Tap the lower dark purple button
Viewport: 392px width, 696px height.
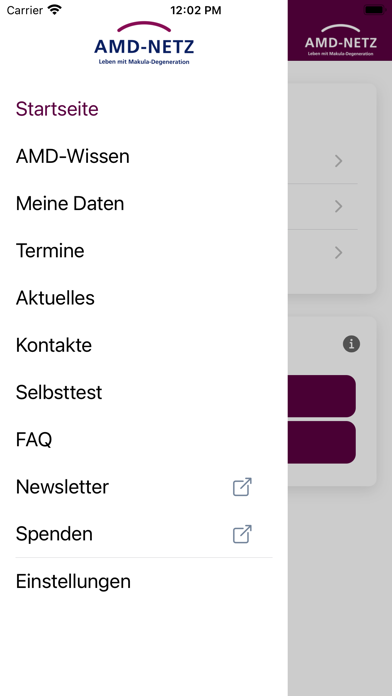321,443
